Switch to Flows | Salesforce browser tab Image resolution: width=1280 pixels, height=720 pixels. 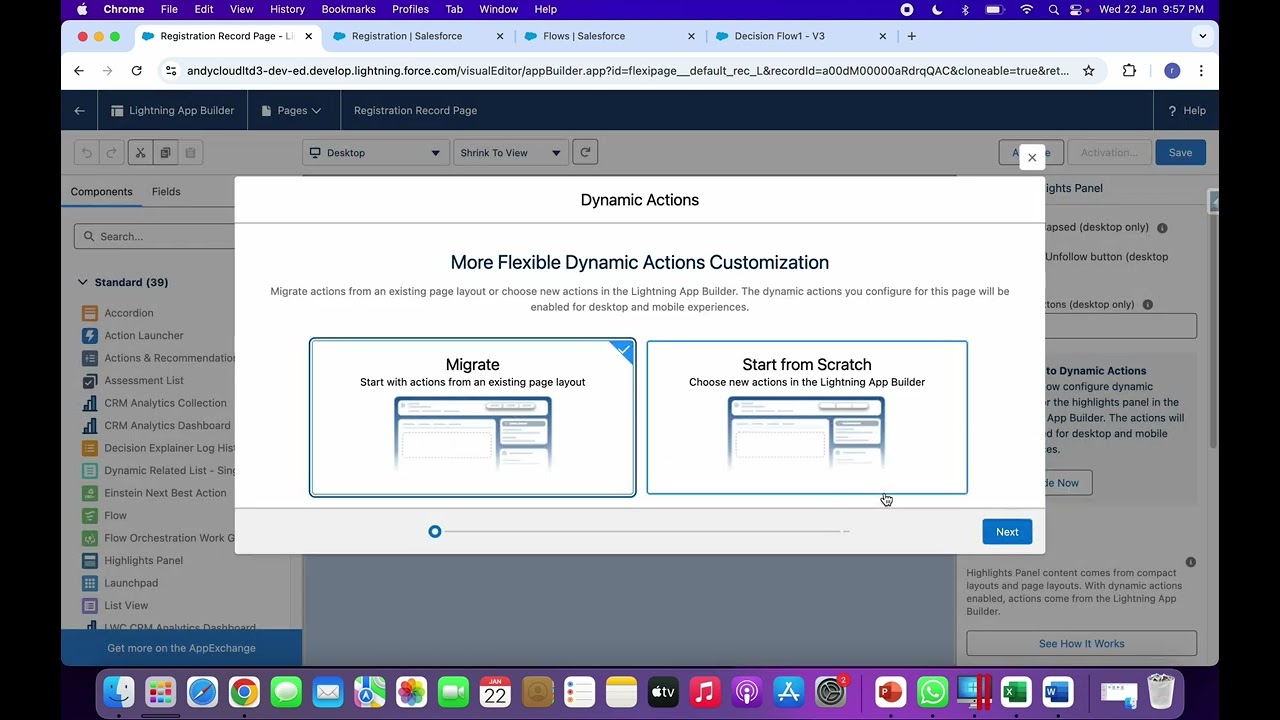click(x=610, y=36)
